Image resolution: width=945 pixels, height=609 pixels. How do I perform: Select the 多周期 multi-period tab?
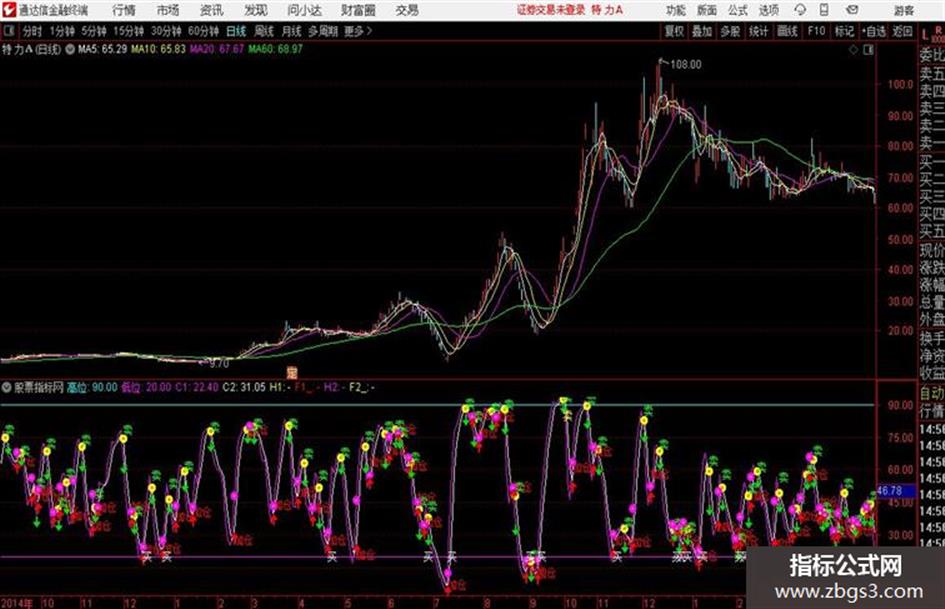pos(323,31)
